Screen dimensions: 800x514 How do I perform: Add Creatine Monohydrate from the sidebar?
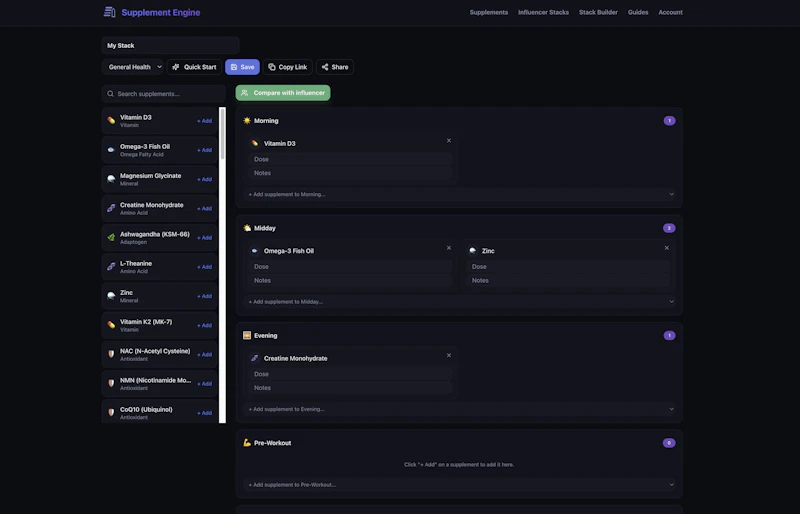[x=205, y=208]
